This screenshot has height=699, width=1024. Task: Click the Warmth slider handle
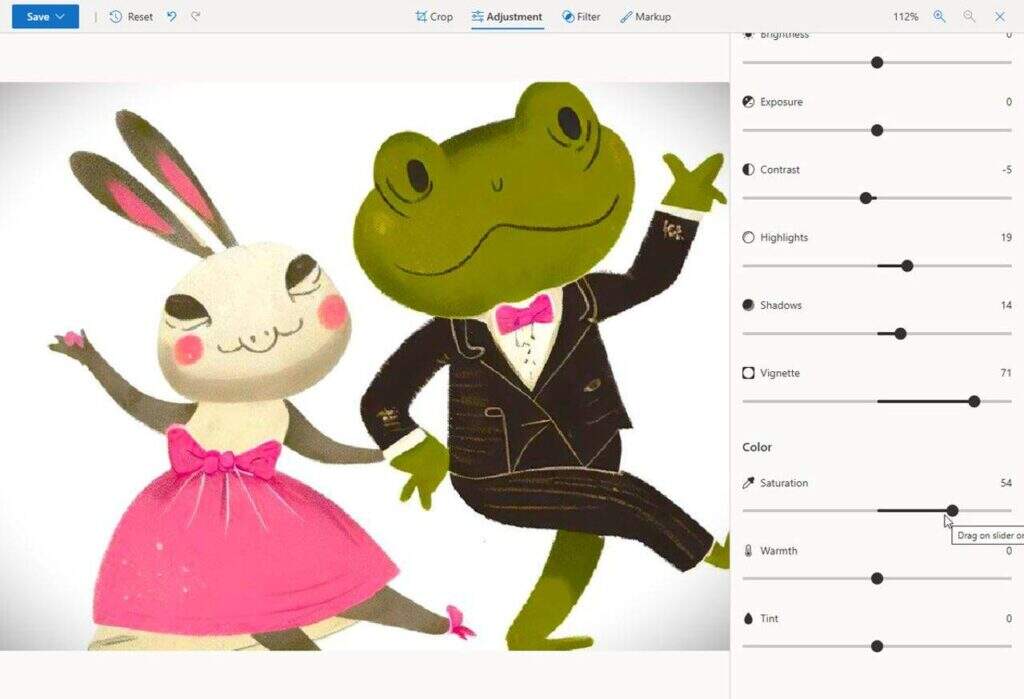pos(877,579)
